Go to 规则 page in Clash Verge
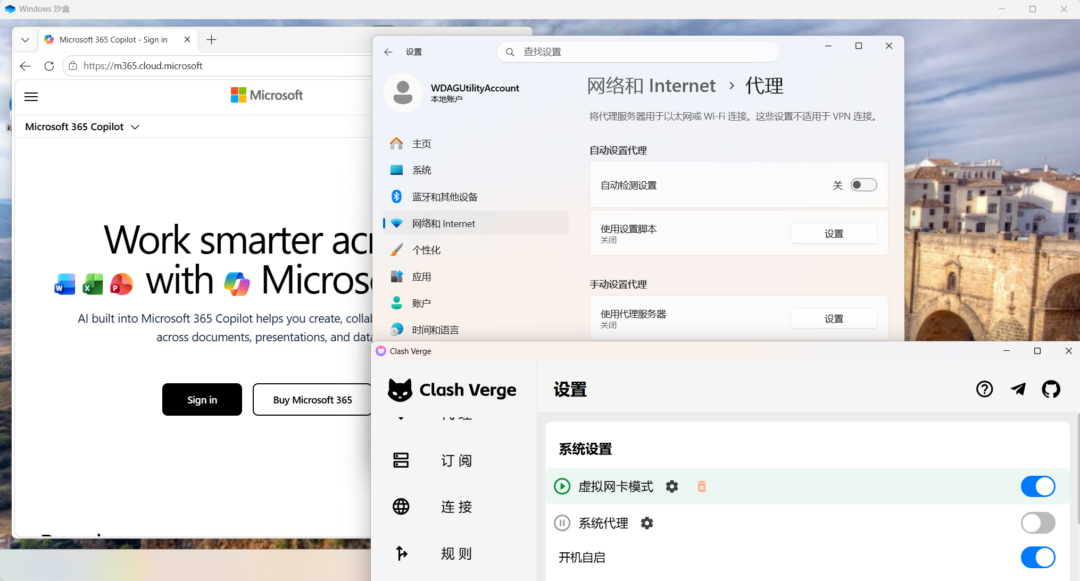 [x=456, y=553]
